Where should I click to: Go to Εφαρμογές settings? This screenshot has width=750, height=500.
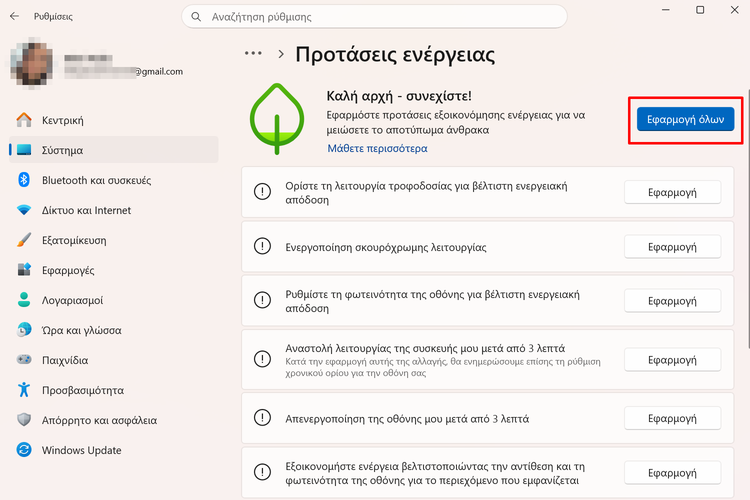pos(68,270)
